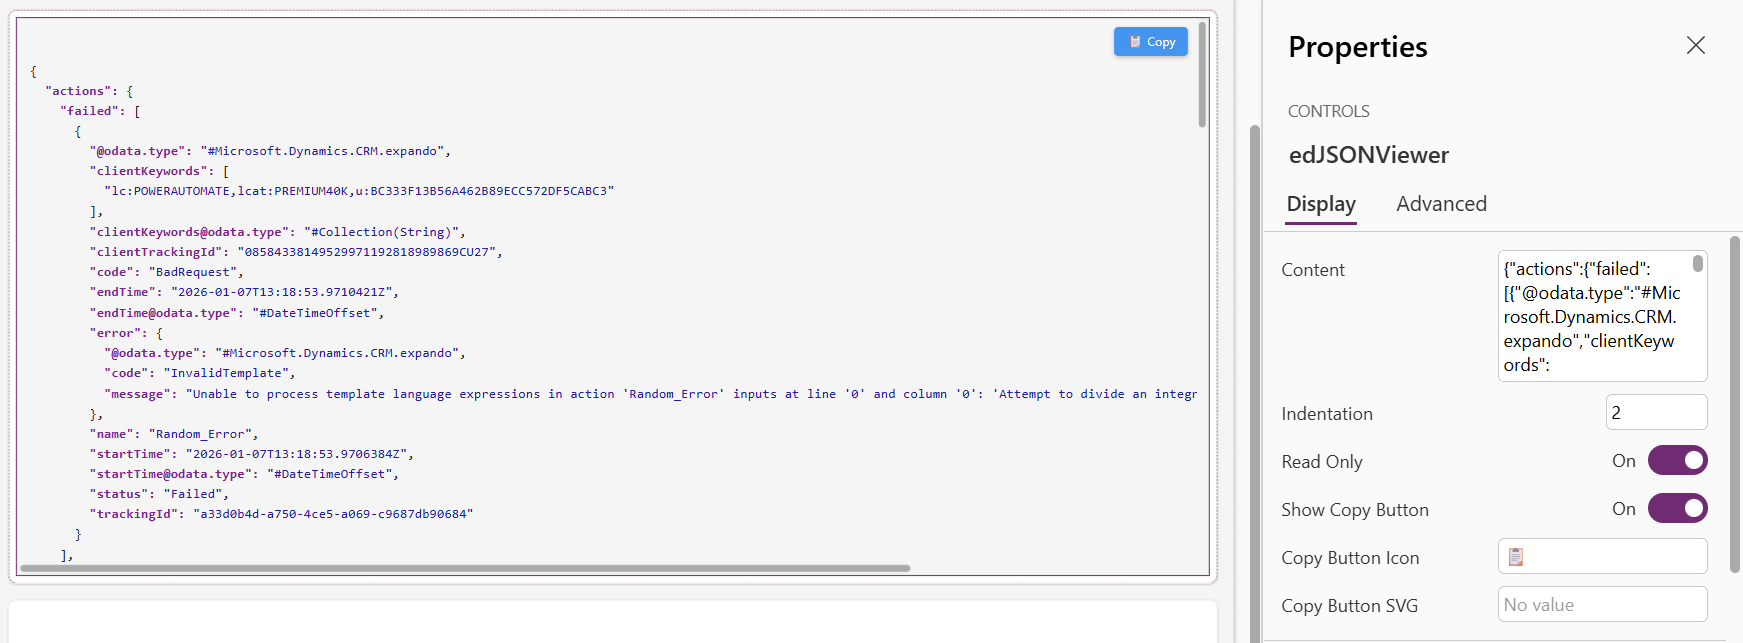The image size is (1743, 643).
Task: Click the "message" line in JSON error
Action: 651,394
